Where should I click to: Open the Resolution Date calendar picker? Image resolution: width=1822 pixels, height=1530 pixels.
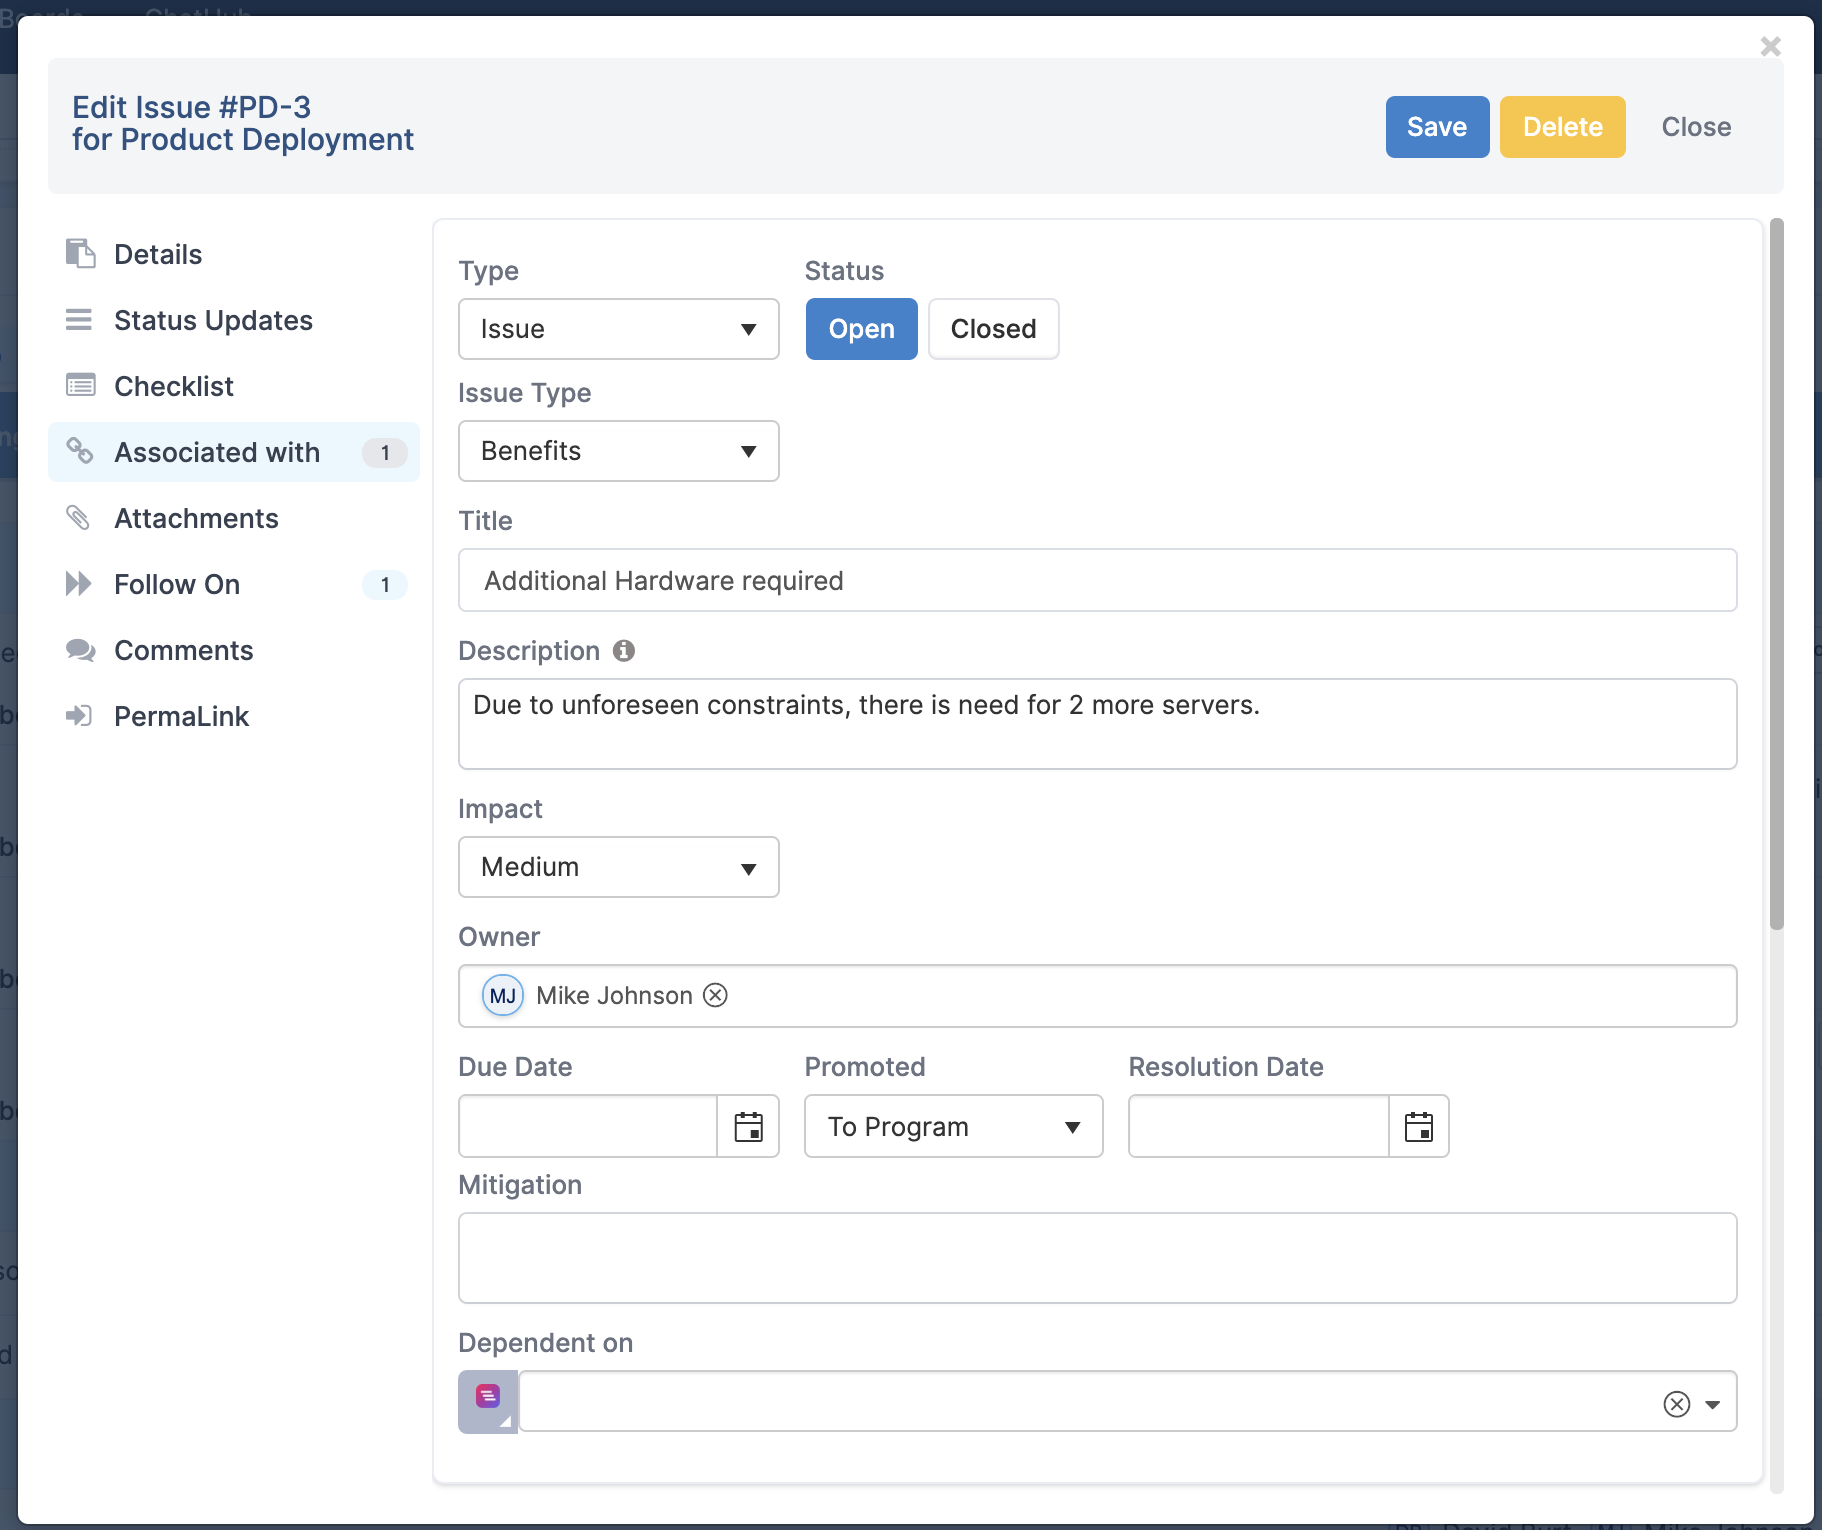1419,1126
